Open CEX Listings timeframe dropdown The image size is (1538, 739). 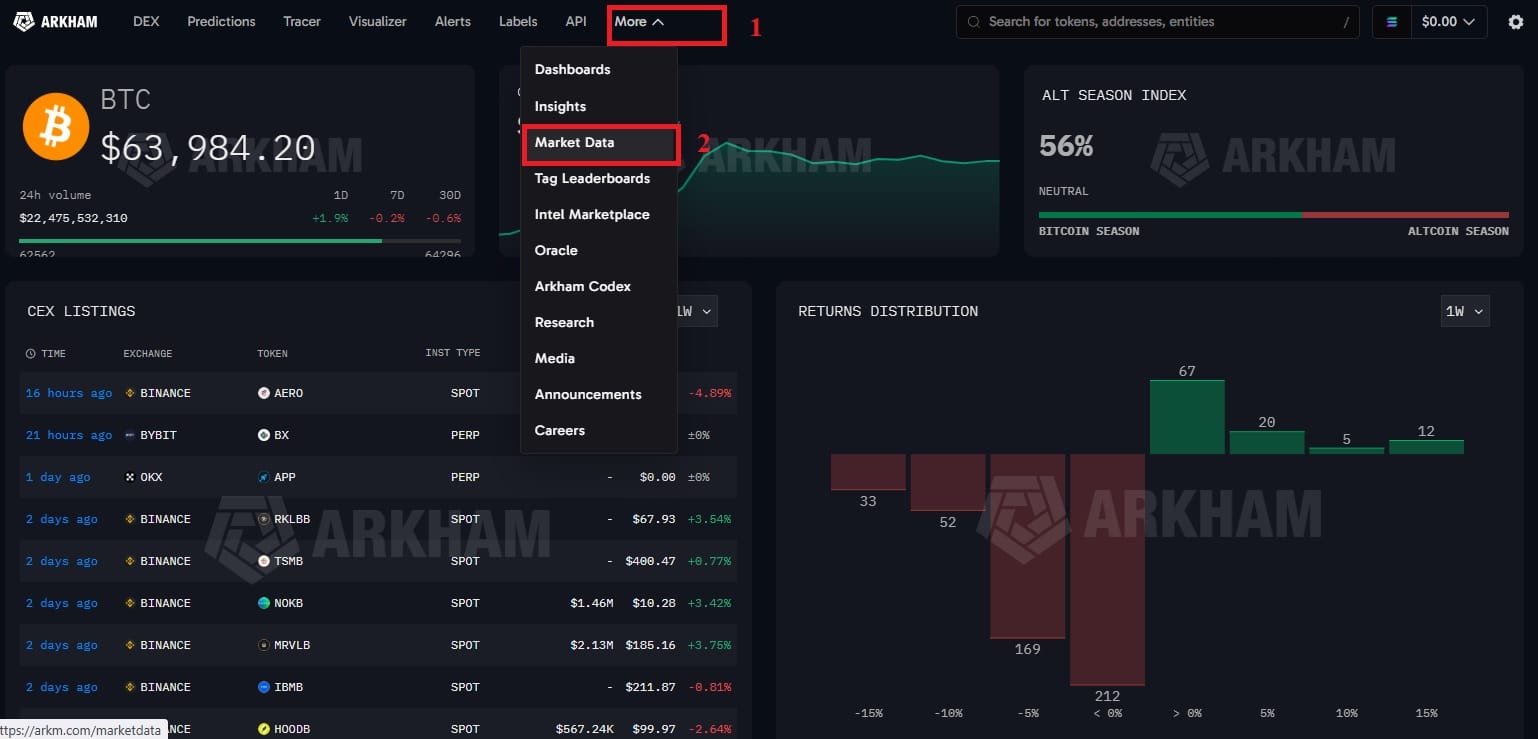pyautogui.click(x=694, y=311)
